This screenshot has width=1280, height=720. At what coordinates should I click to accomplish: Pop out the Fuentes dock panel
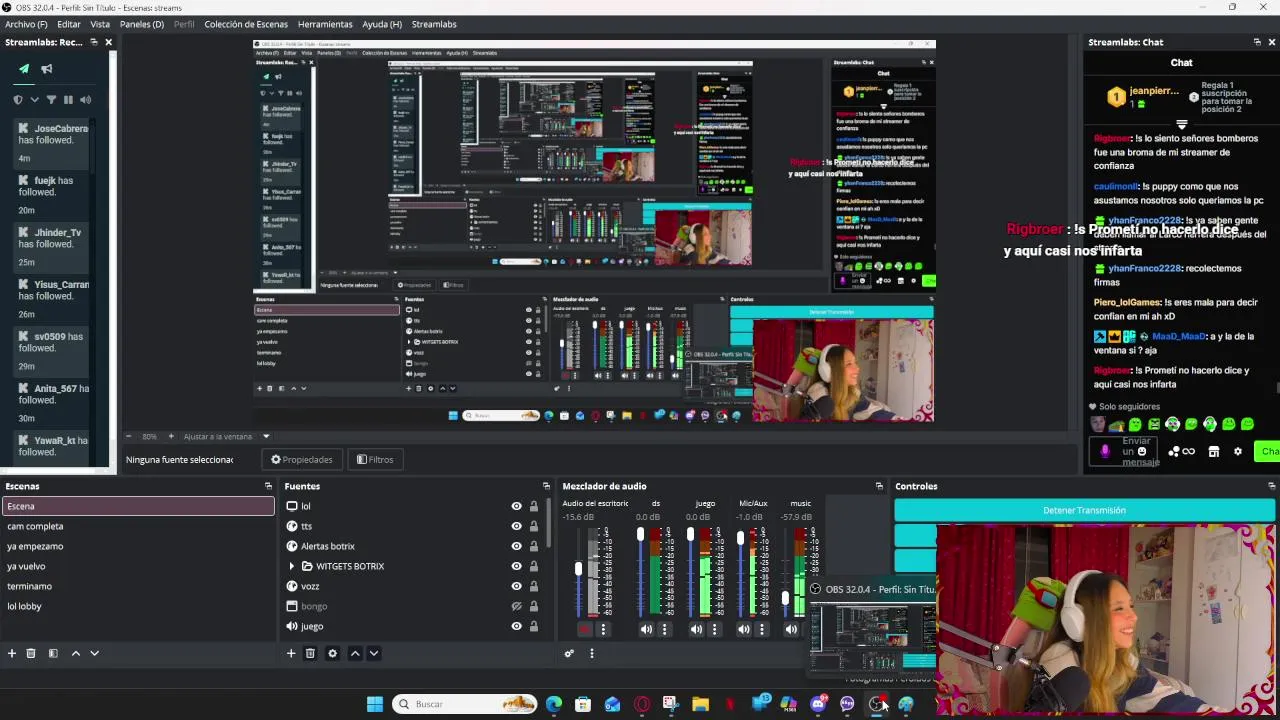point(546,486)
